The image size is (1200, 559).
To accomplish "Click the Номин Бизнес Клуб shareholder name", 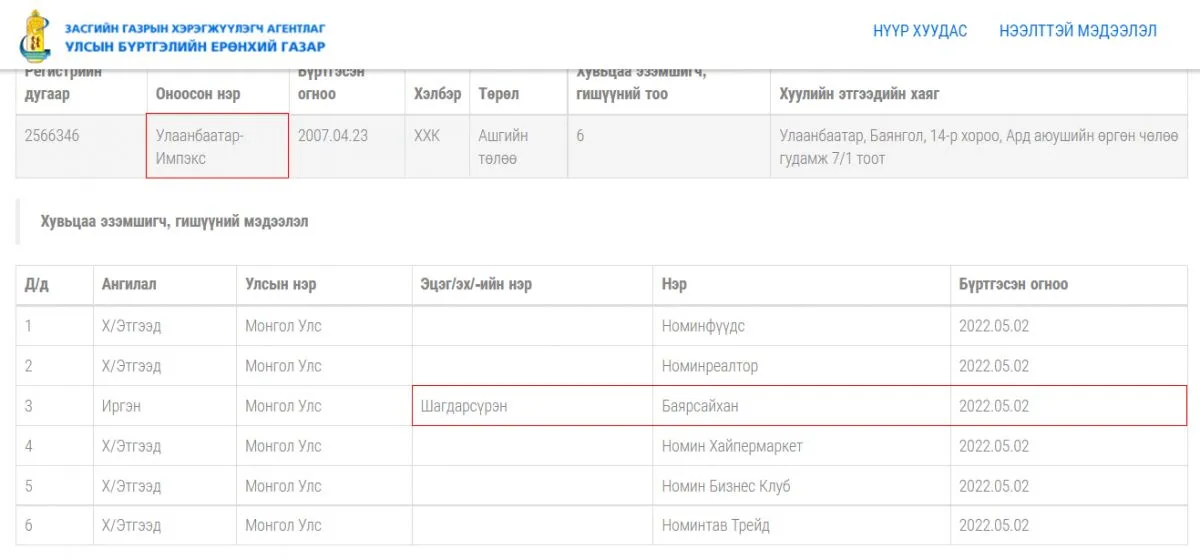I will [726, 486].
